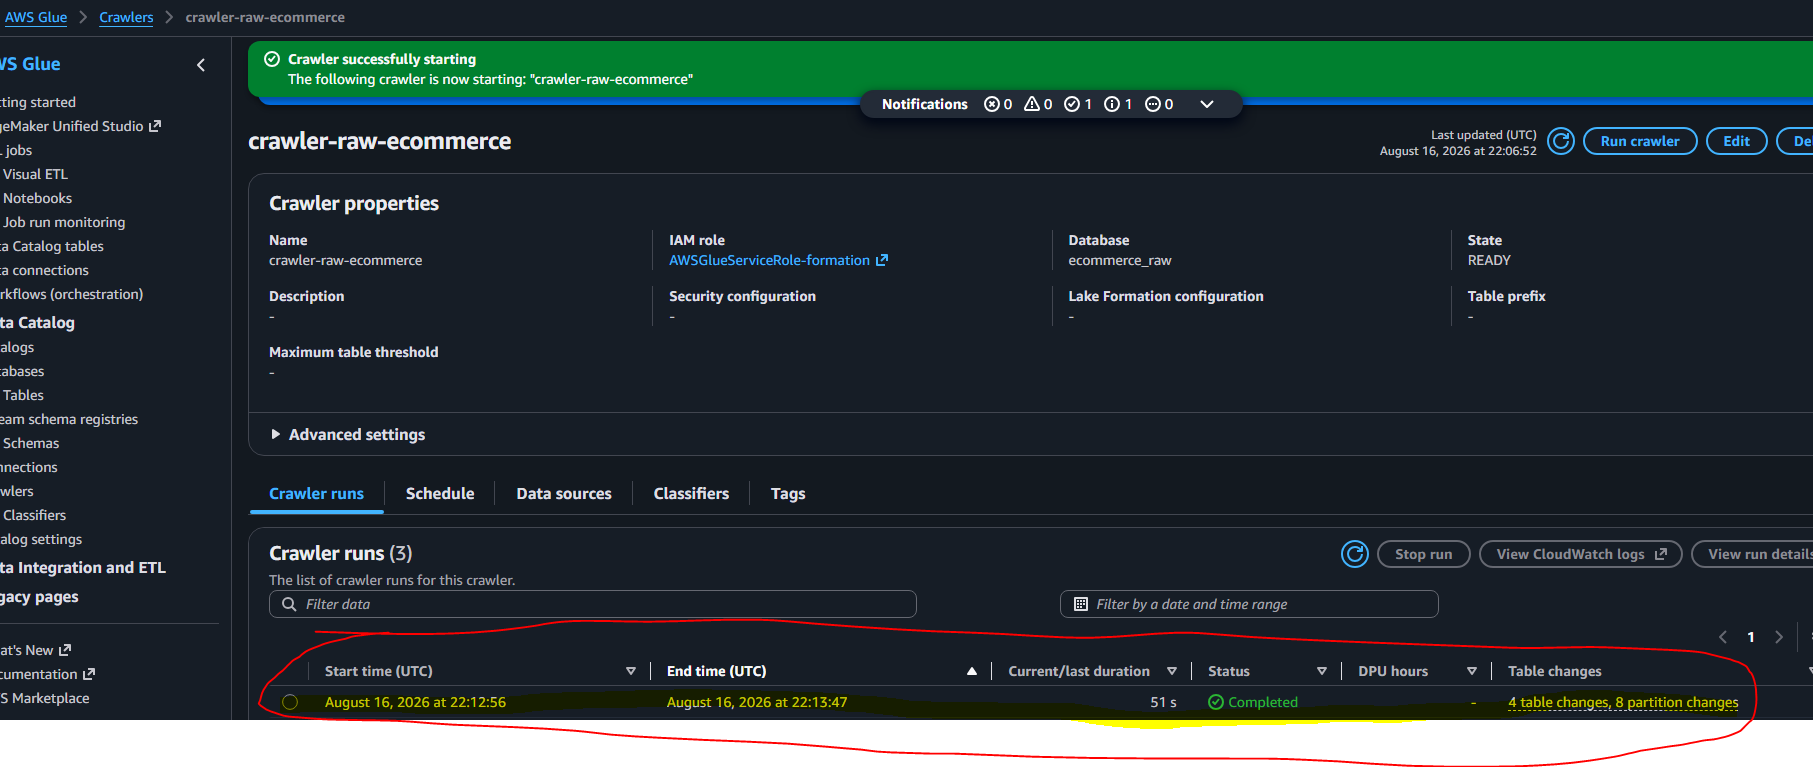Screen dimensions: 1813x767
Task: Click the Stop run button
Action: (1423, 554)
